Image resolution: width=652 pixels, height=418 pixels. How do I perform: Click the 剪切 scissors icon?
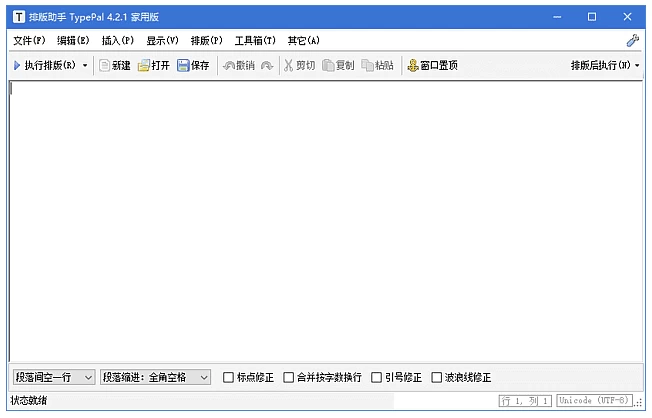289,66
